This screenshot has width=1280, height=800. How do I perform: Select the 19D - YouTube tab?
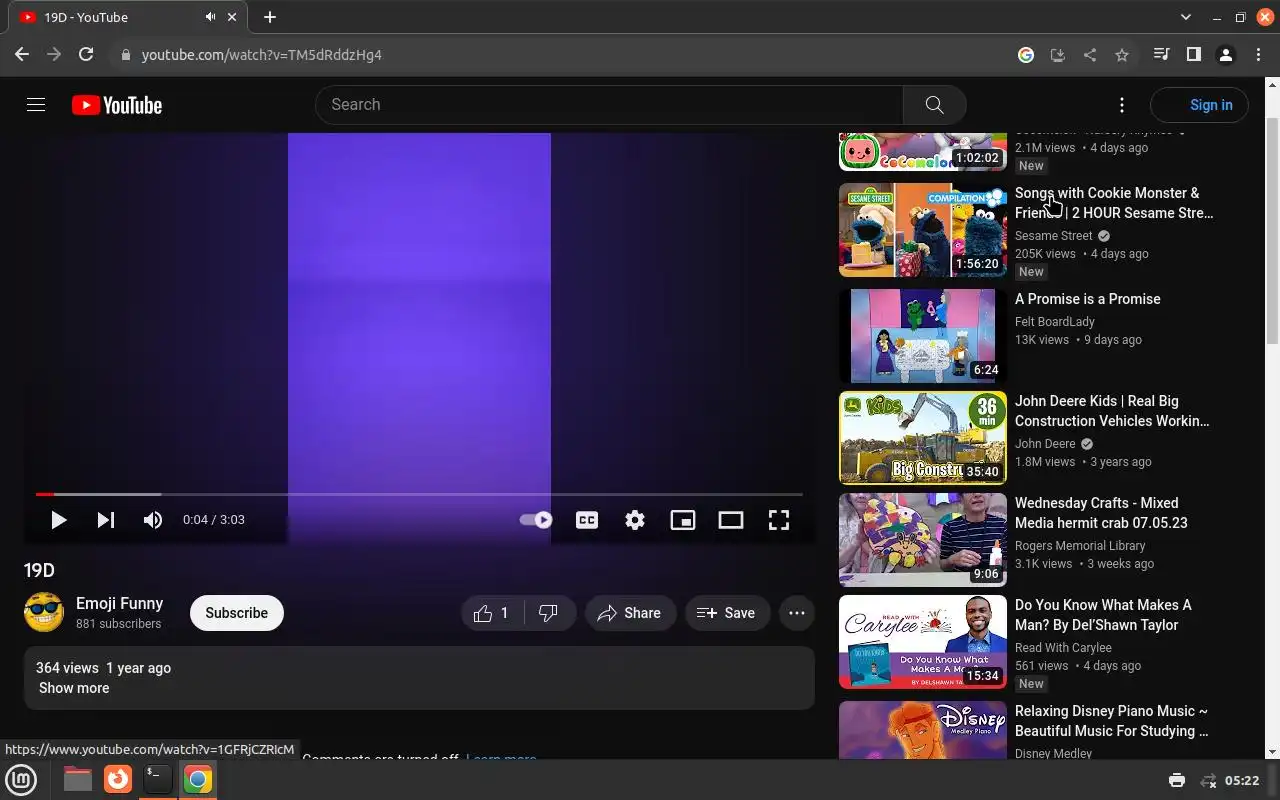pos(128,17)
